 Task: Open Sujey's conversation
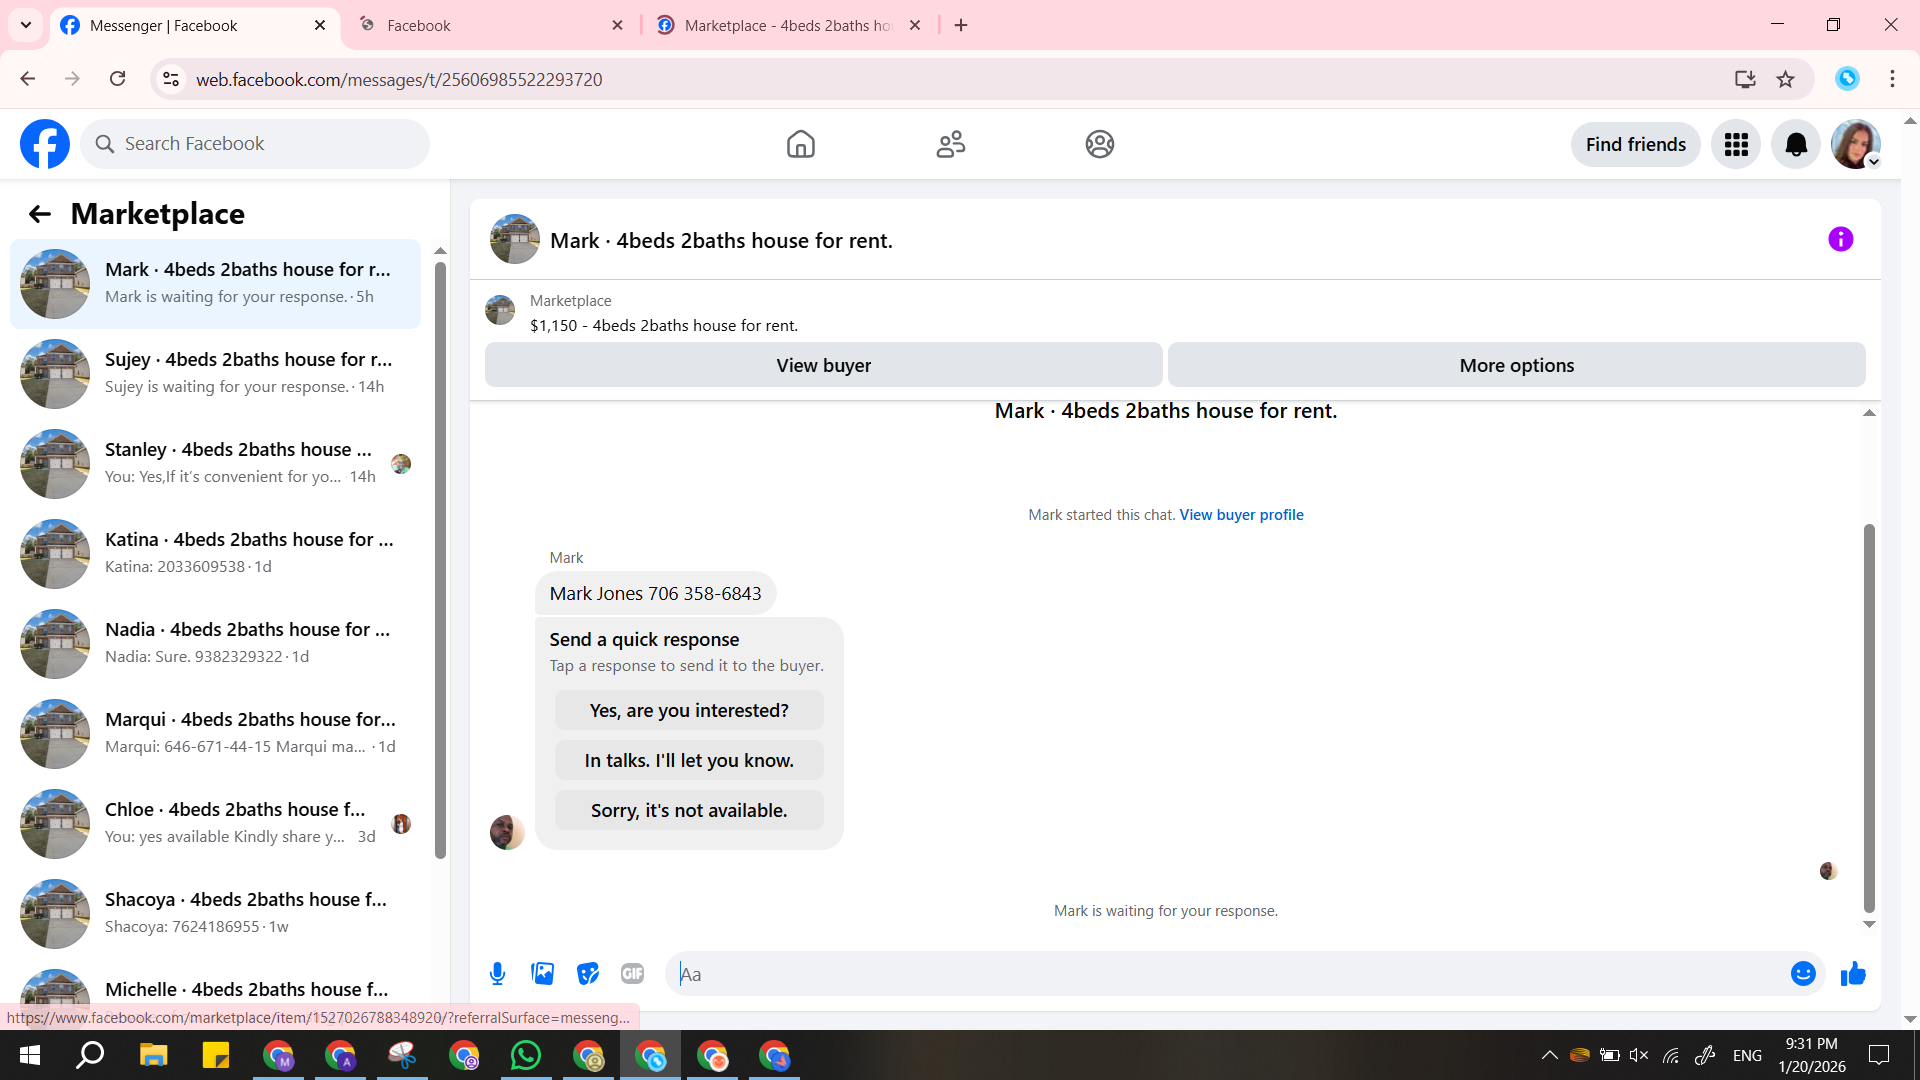215,373
